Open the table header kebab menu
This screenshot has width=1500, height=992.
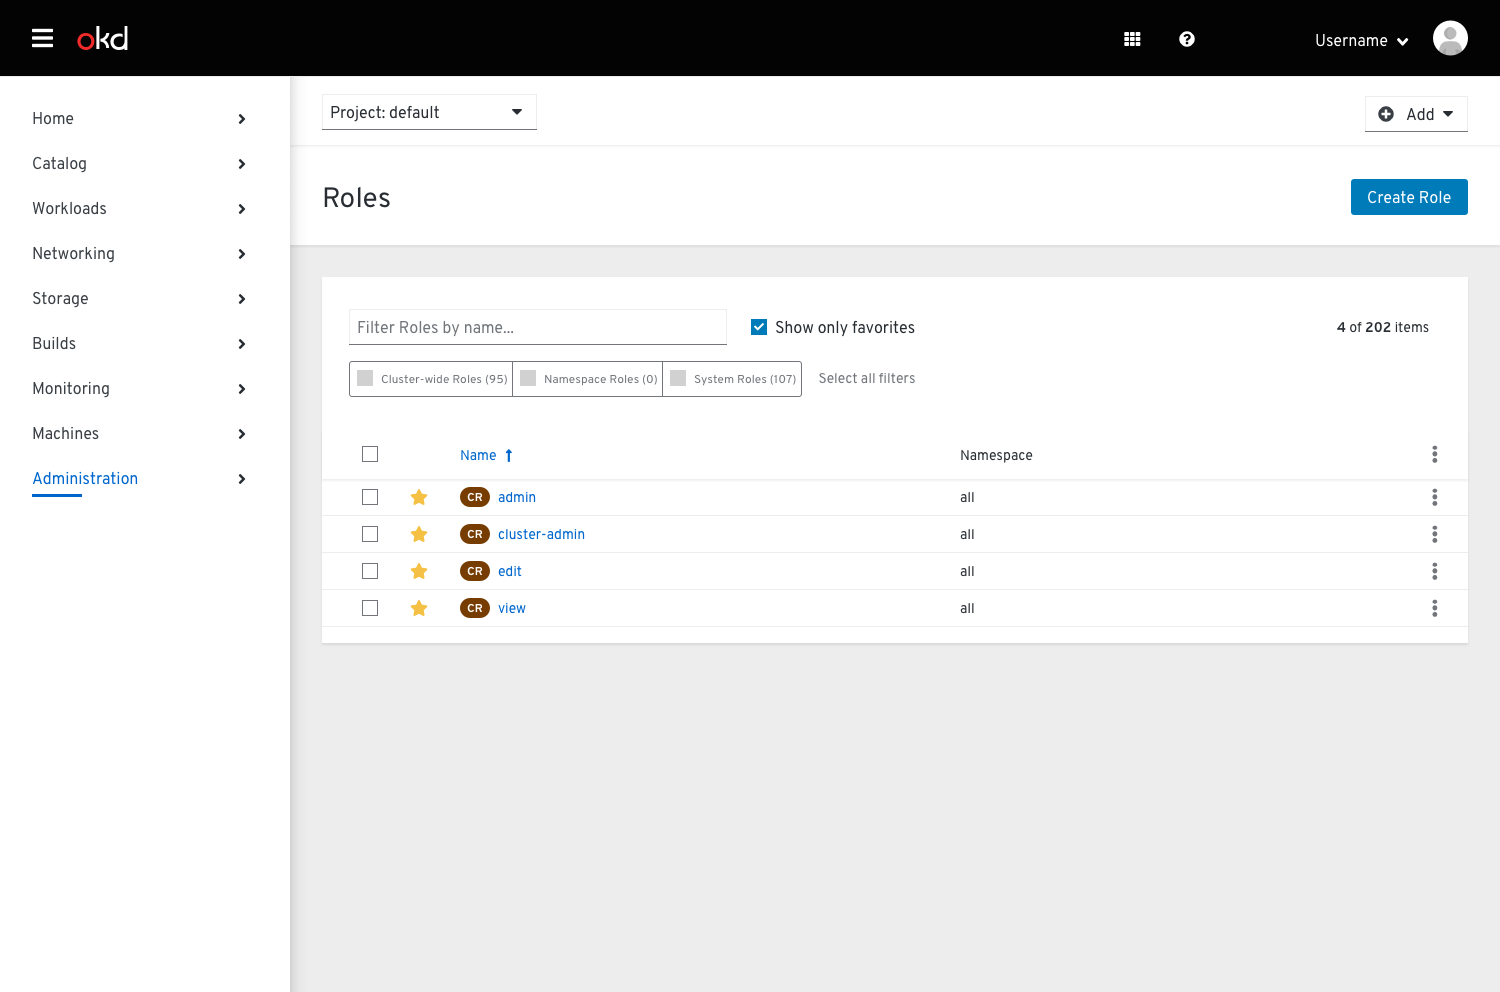point(1434,454)
